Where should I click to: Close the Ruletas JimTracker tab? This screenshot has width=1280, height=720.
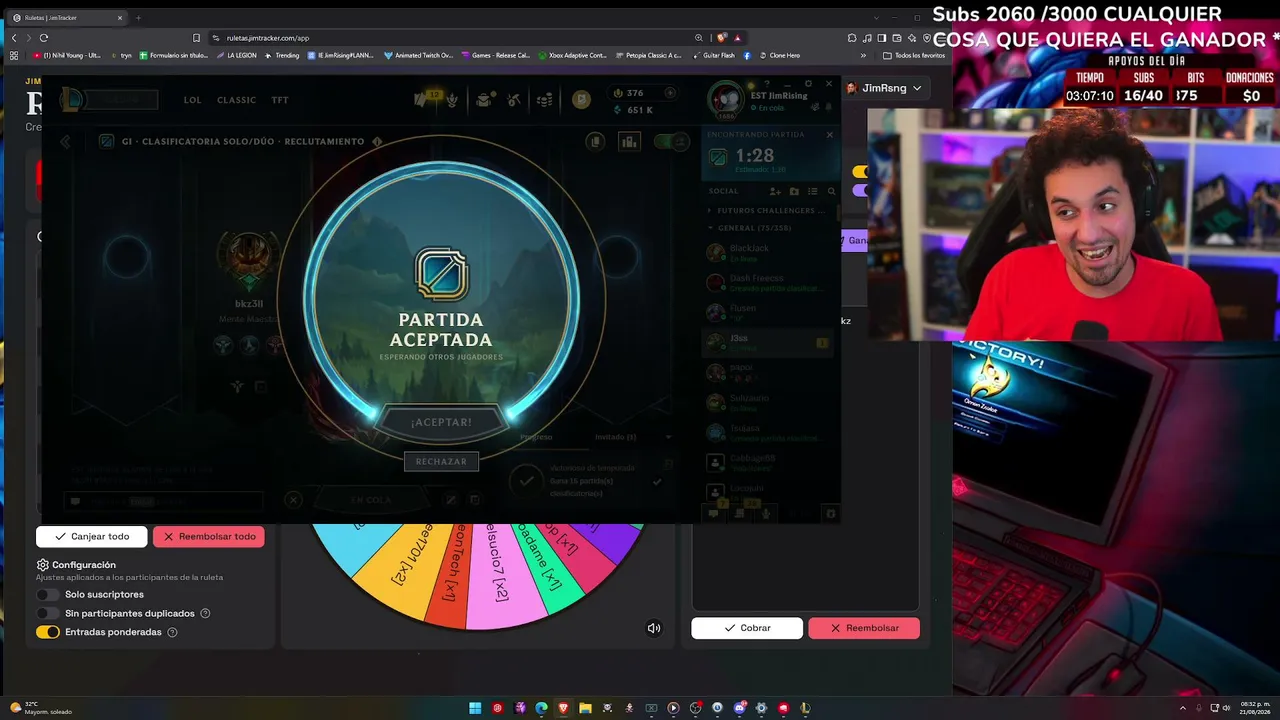(x=120, y=18)
